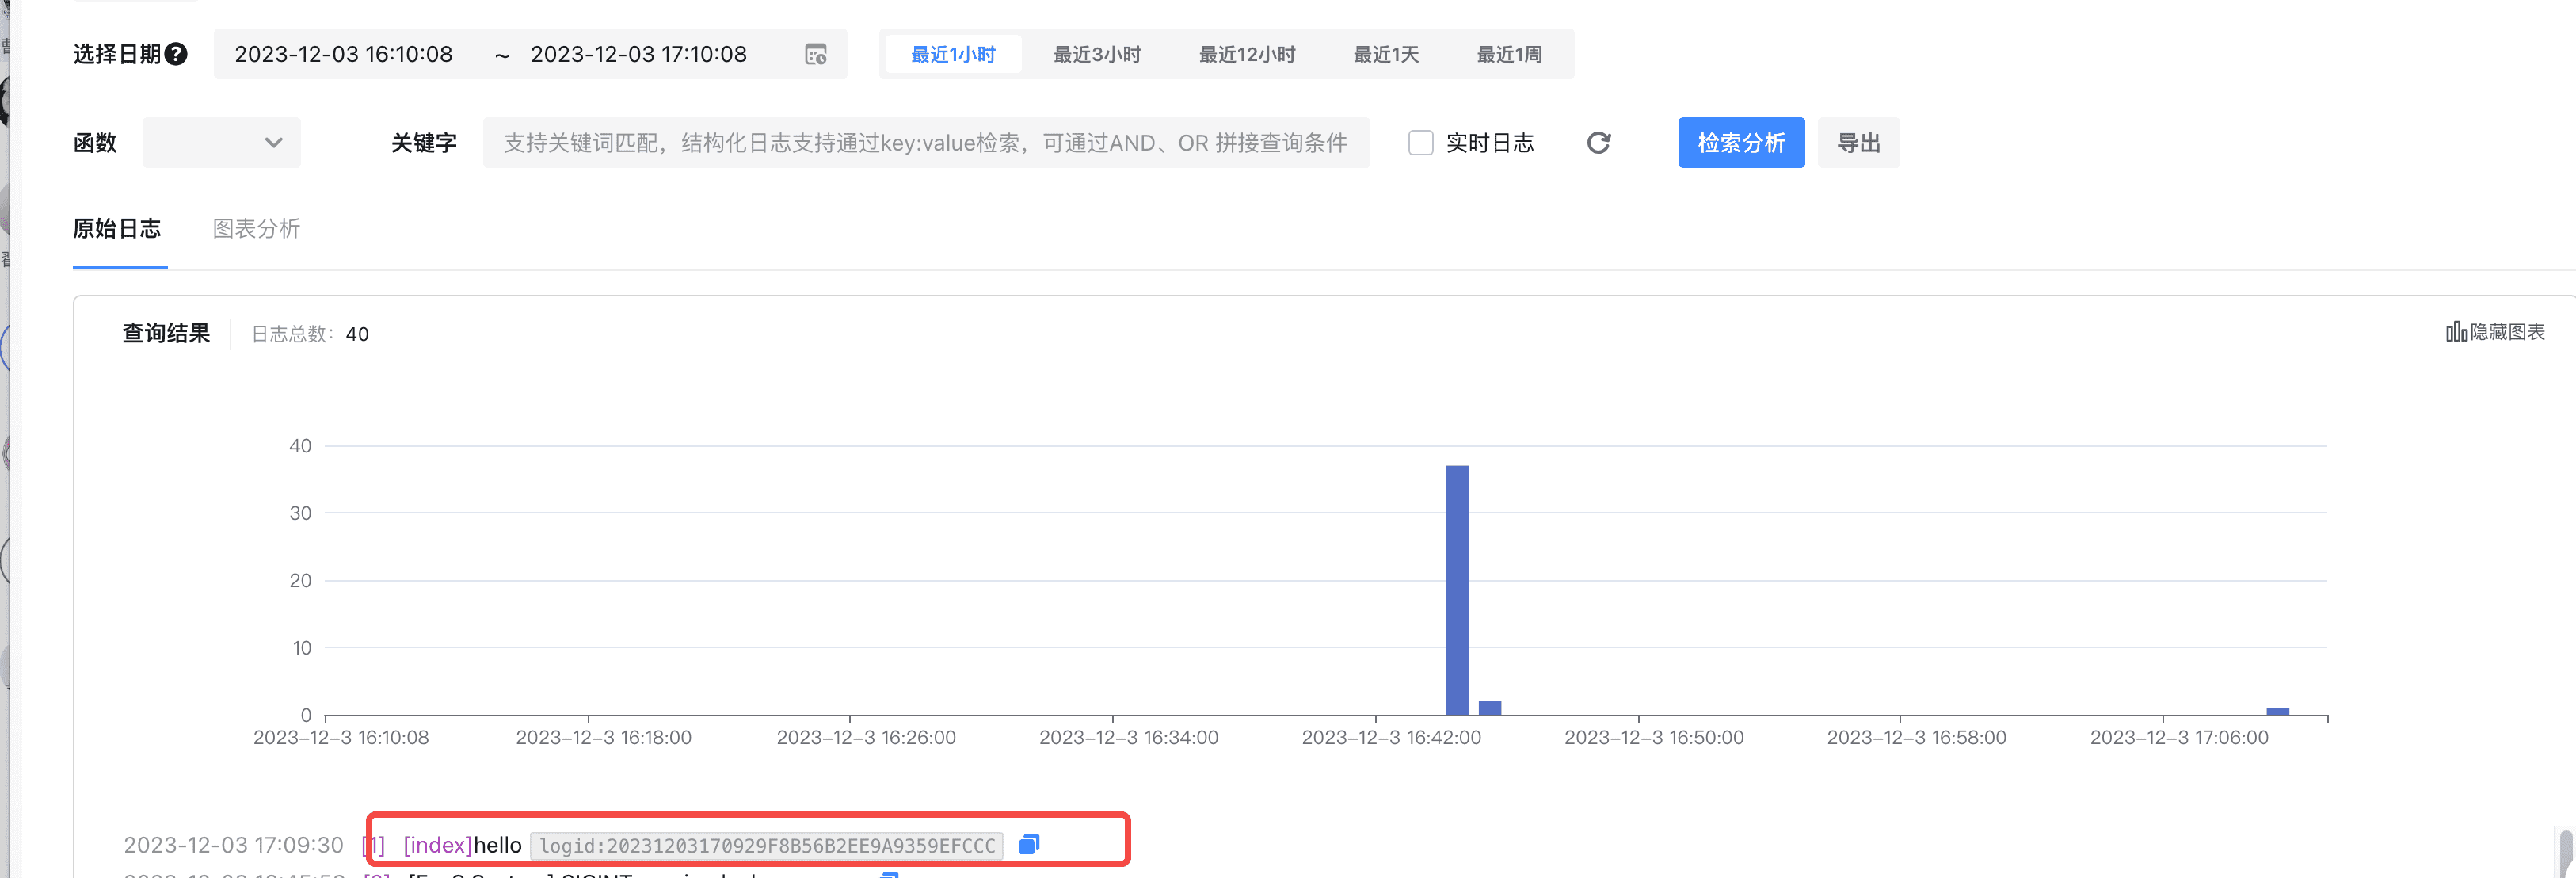Copy the hello log's logid
The height and width of the screenshot is (878, 2576).
click(1029, 845)
